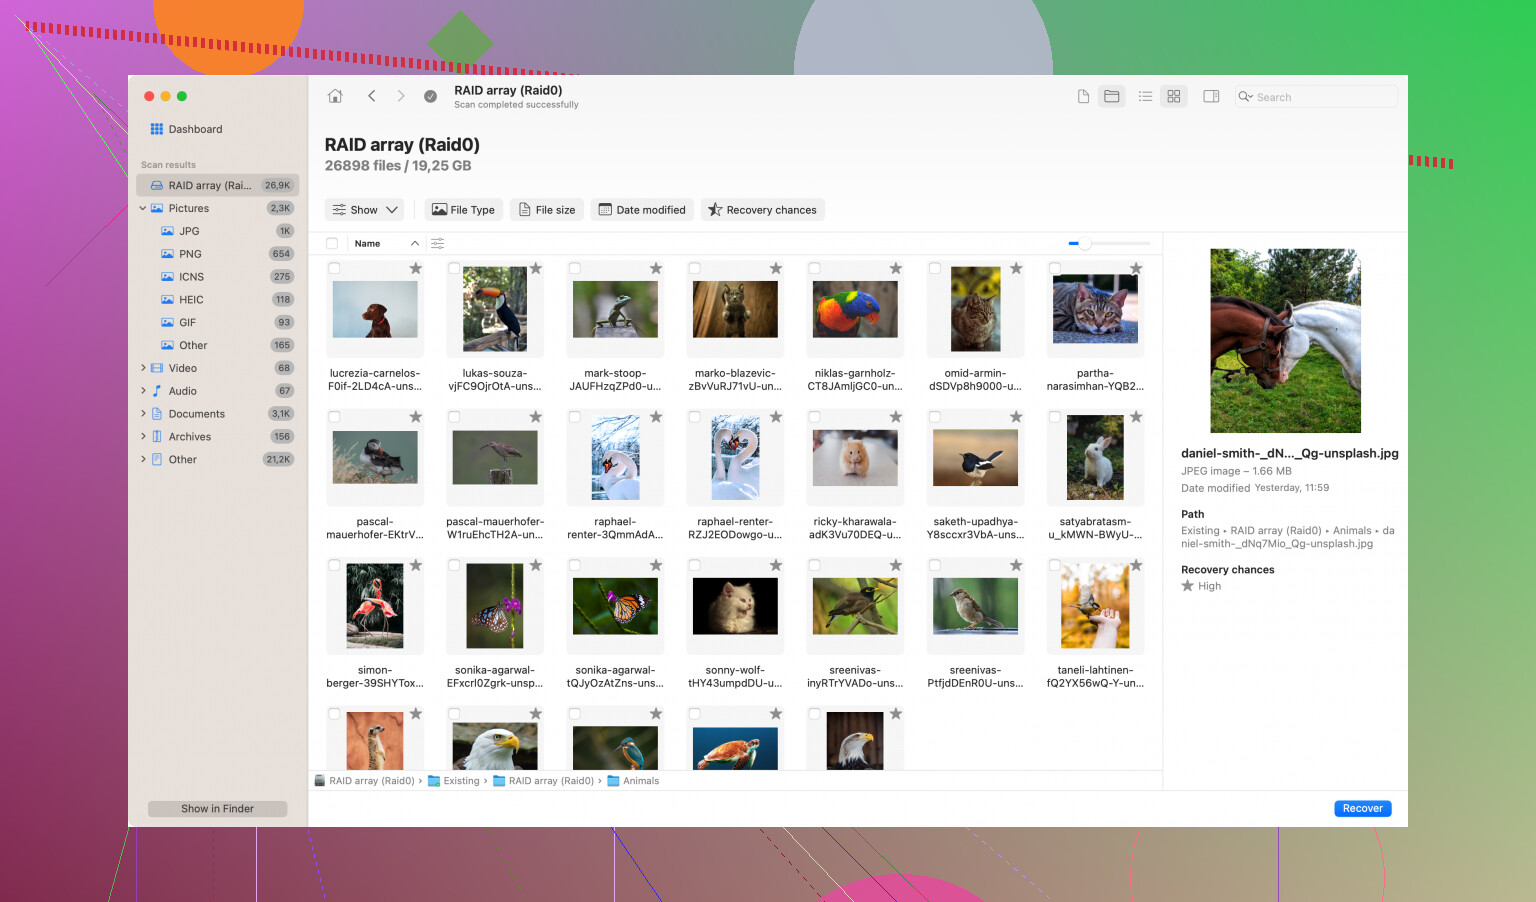Open column filter settings icon beside Name
The image size is (1536, 902).
point(437,243)
